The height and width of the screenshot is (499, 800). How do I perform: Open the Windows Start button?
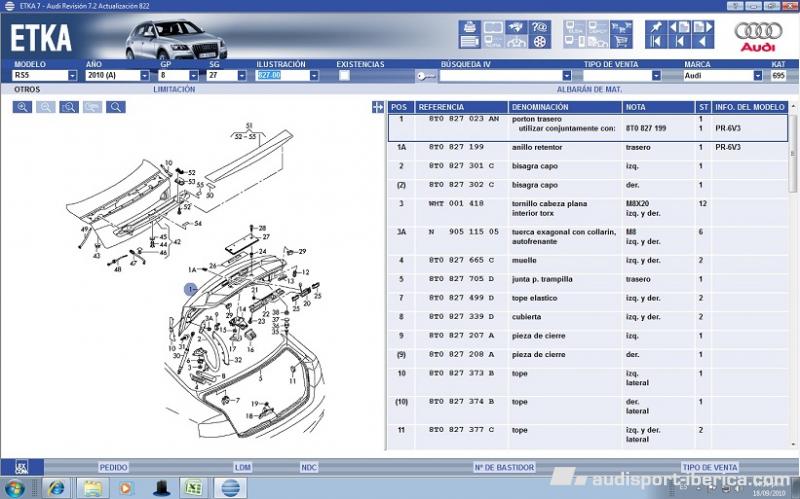[x=15, y=488]
